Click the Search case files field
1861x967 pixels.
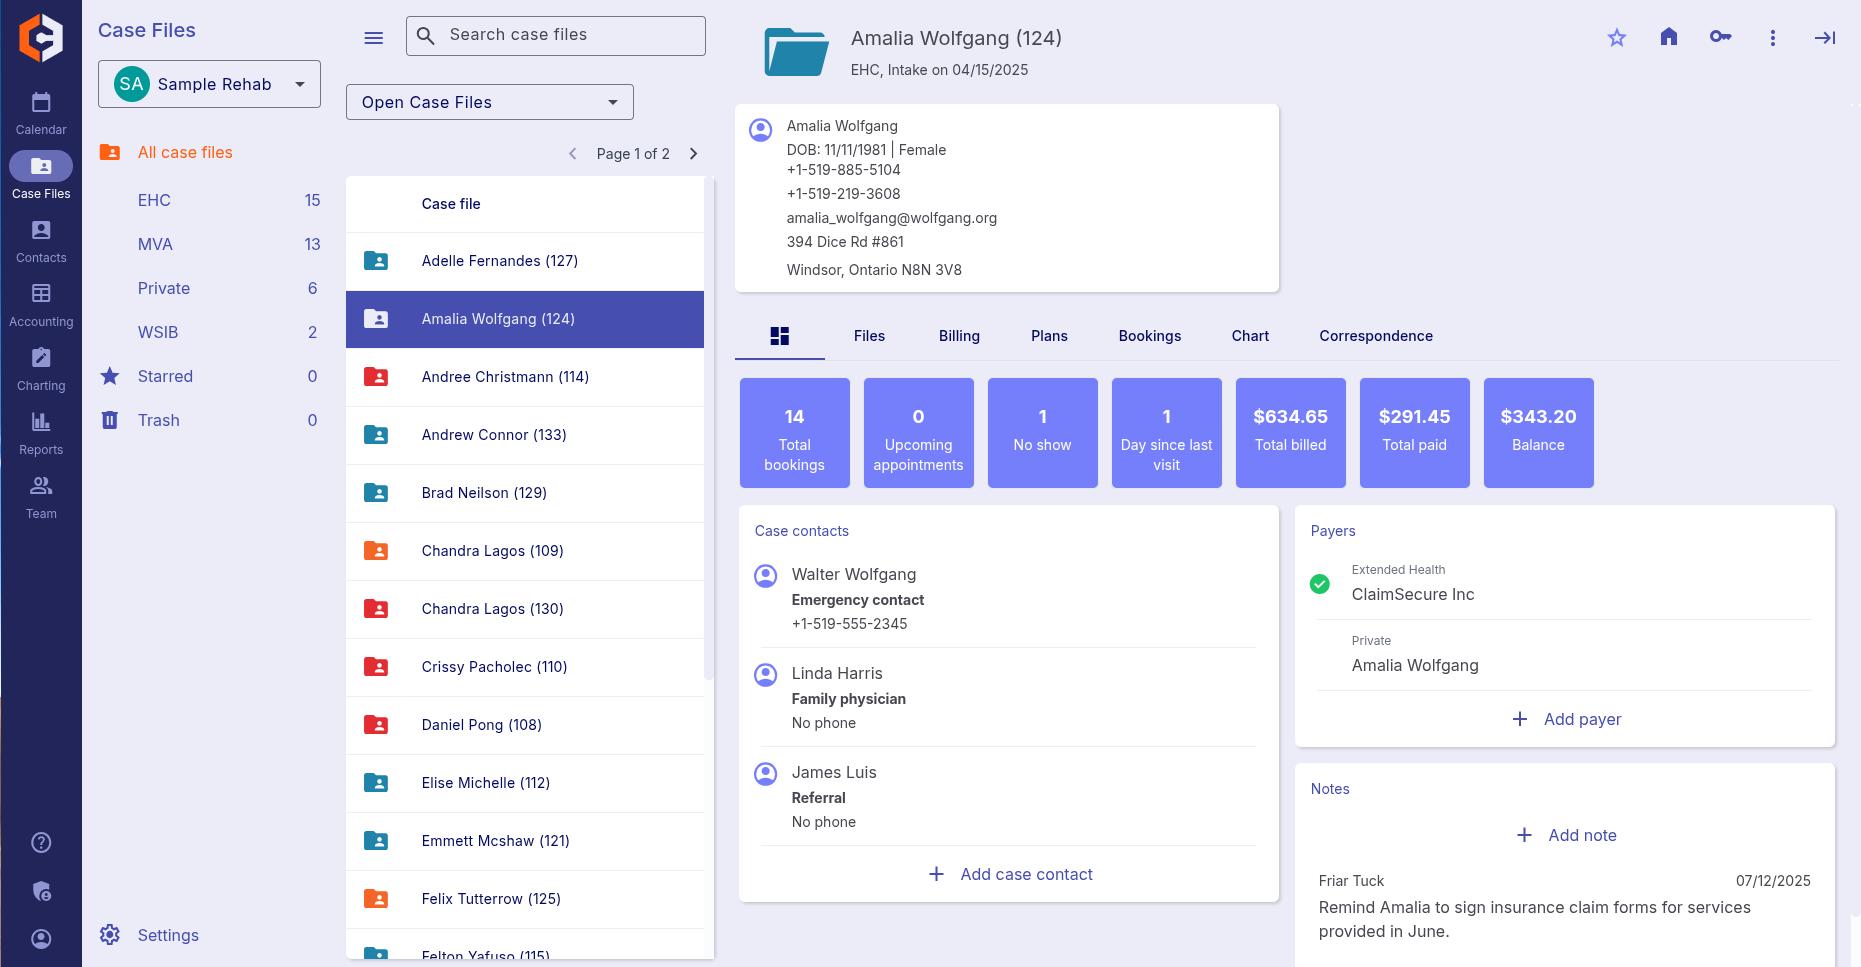tap(570, 35)
